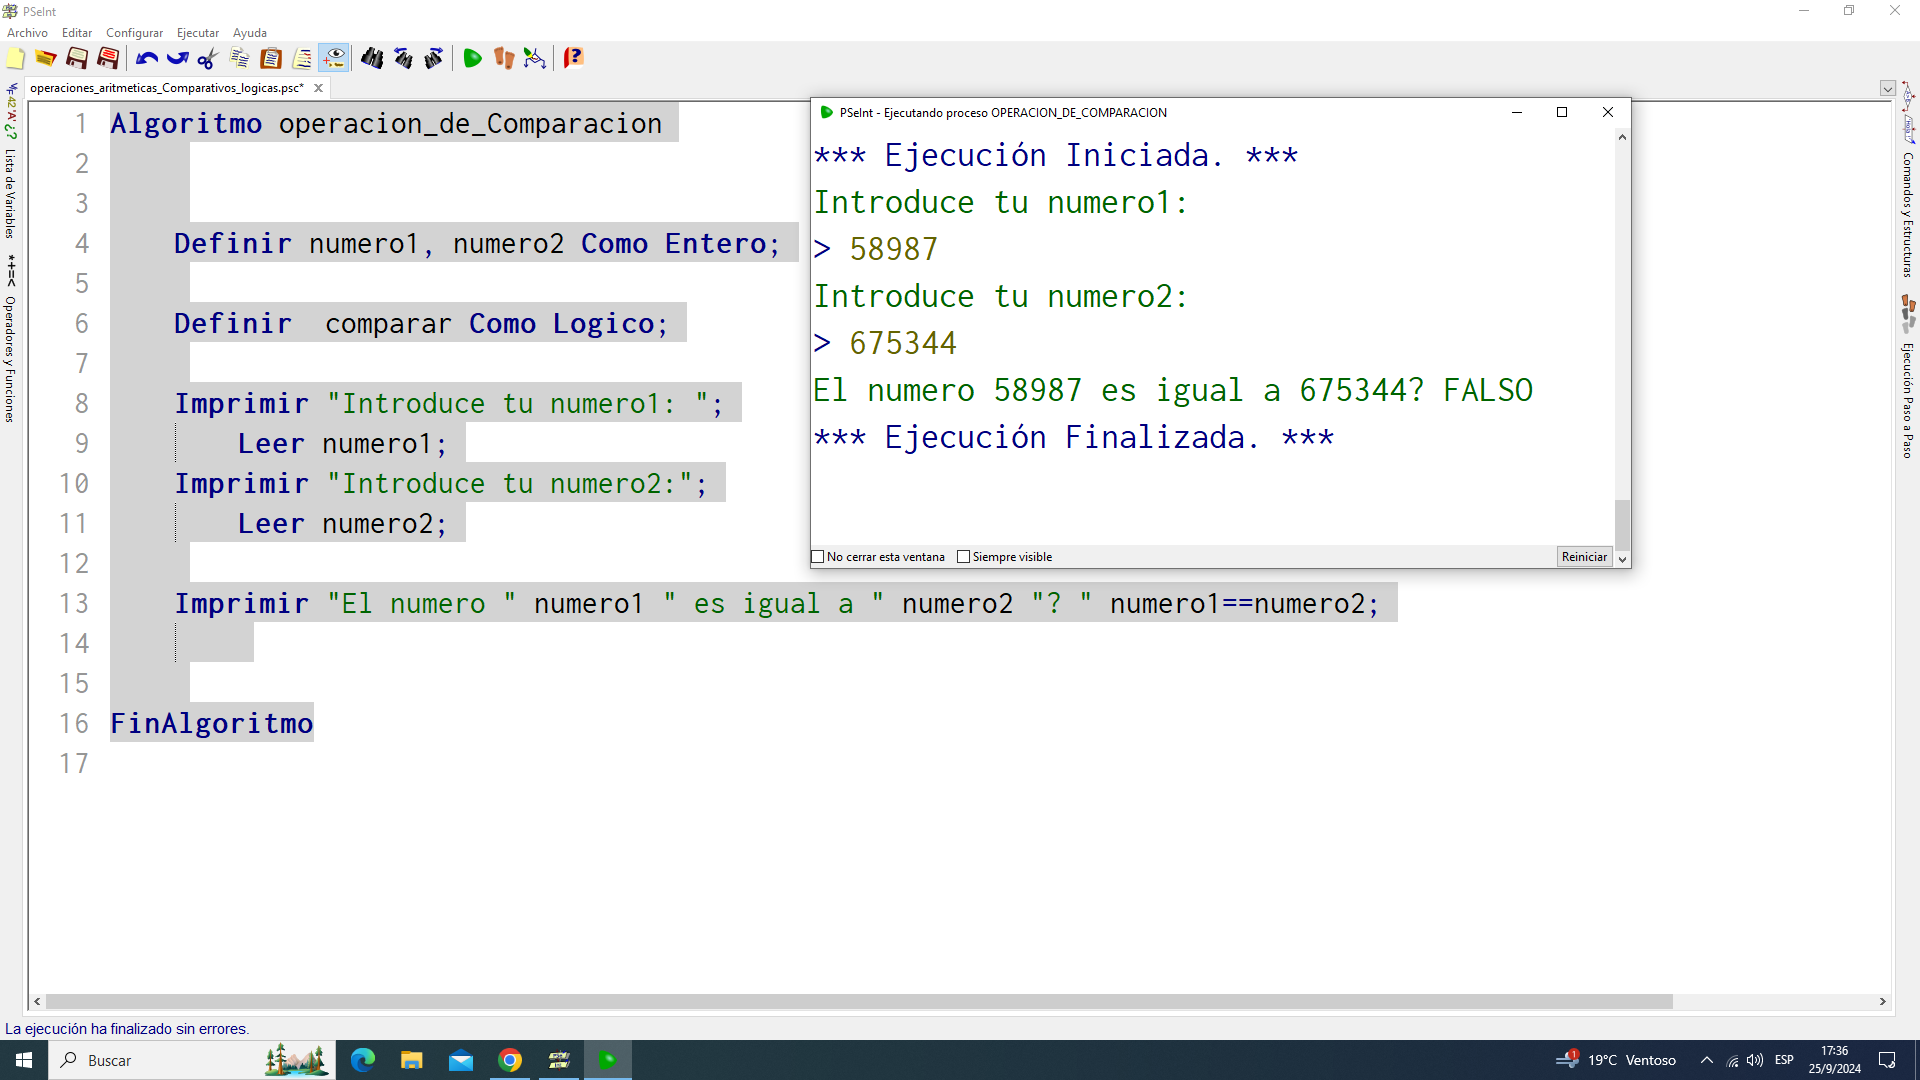Enable 'No cerrar esta ventana' checkbox

pos(818,557)
